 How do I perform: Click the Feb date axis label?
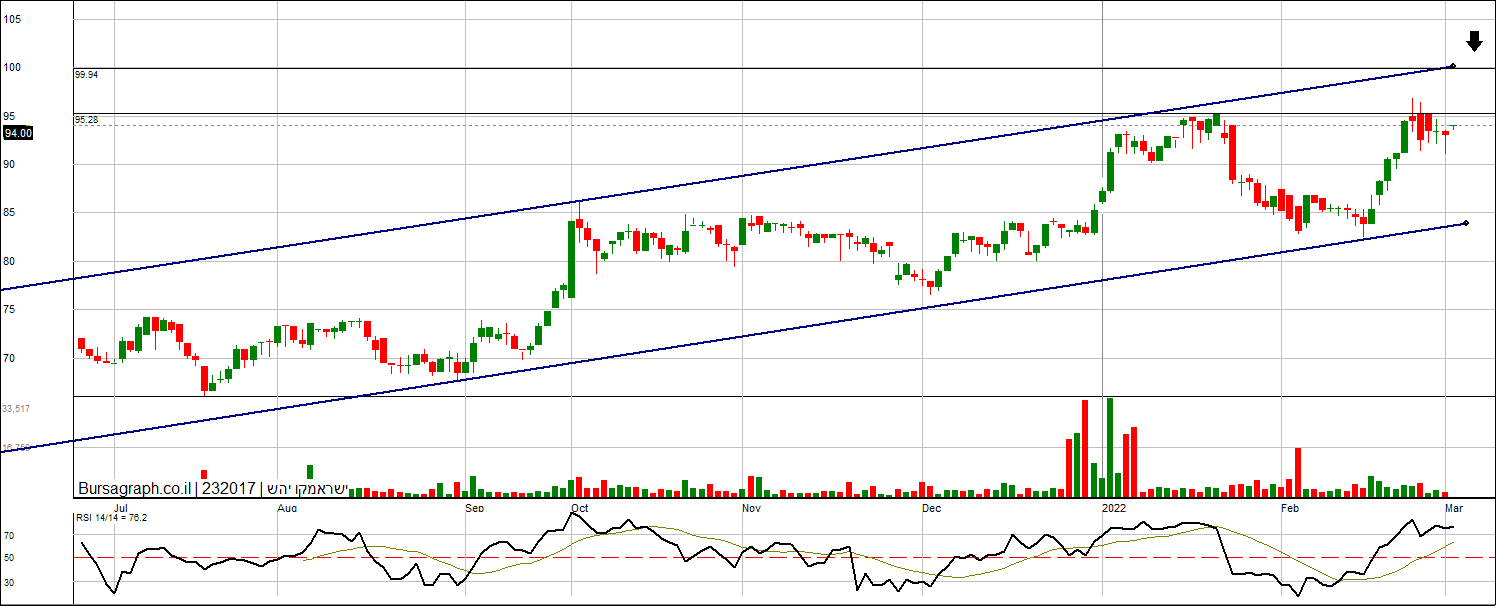(x=1290, y=508)
